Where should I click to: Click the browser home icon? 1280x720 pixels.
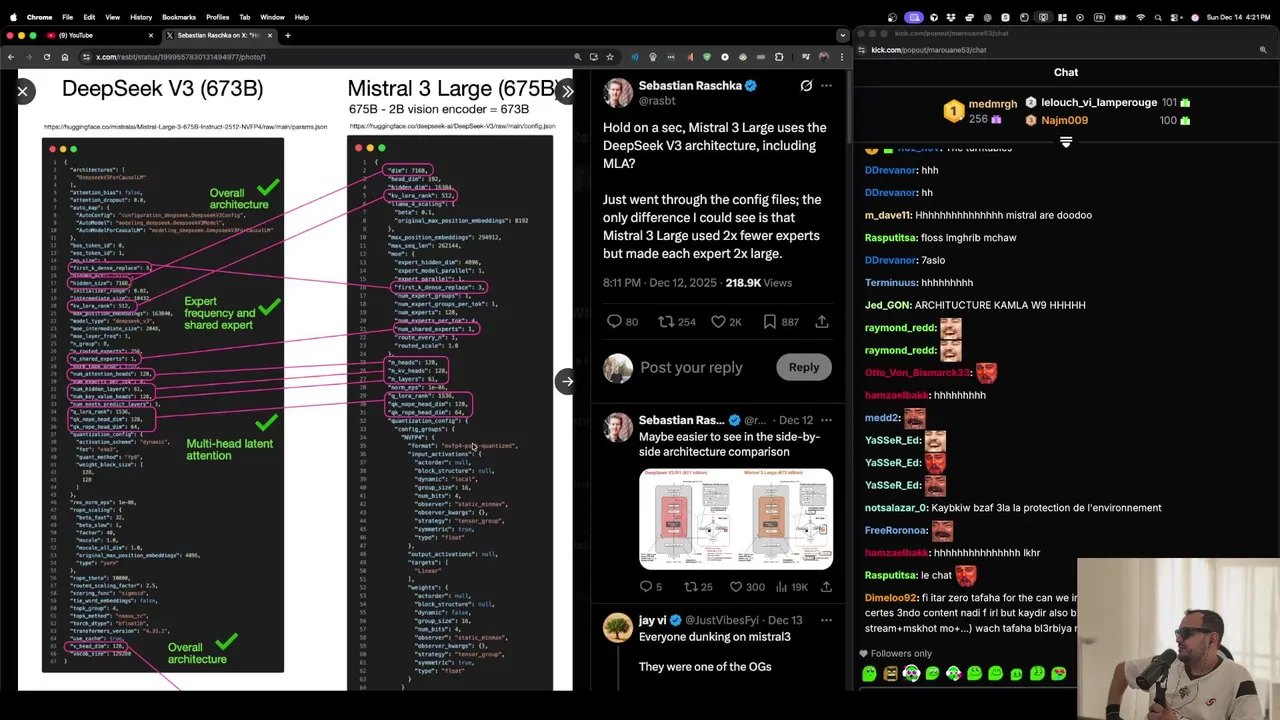point(65,57)
